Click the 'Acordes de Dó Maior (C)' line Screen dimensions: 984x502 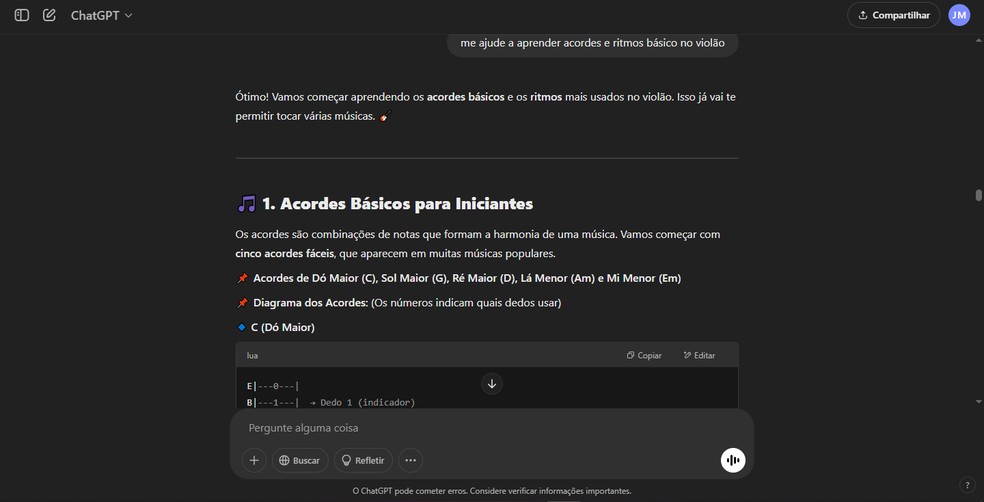pos(459,278)
